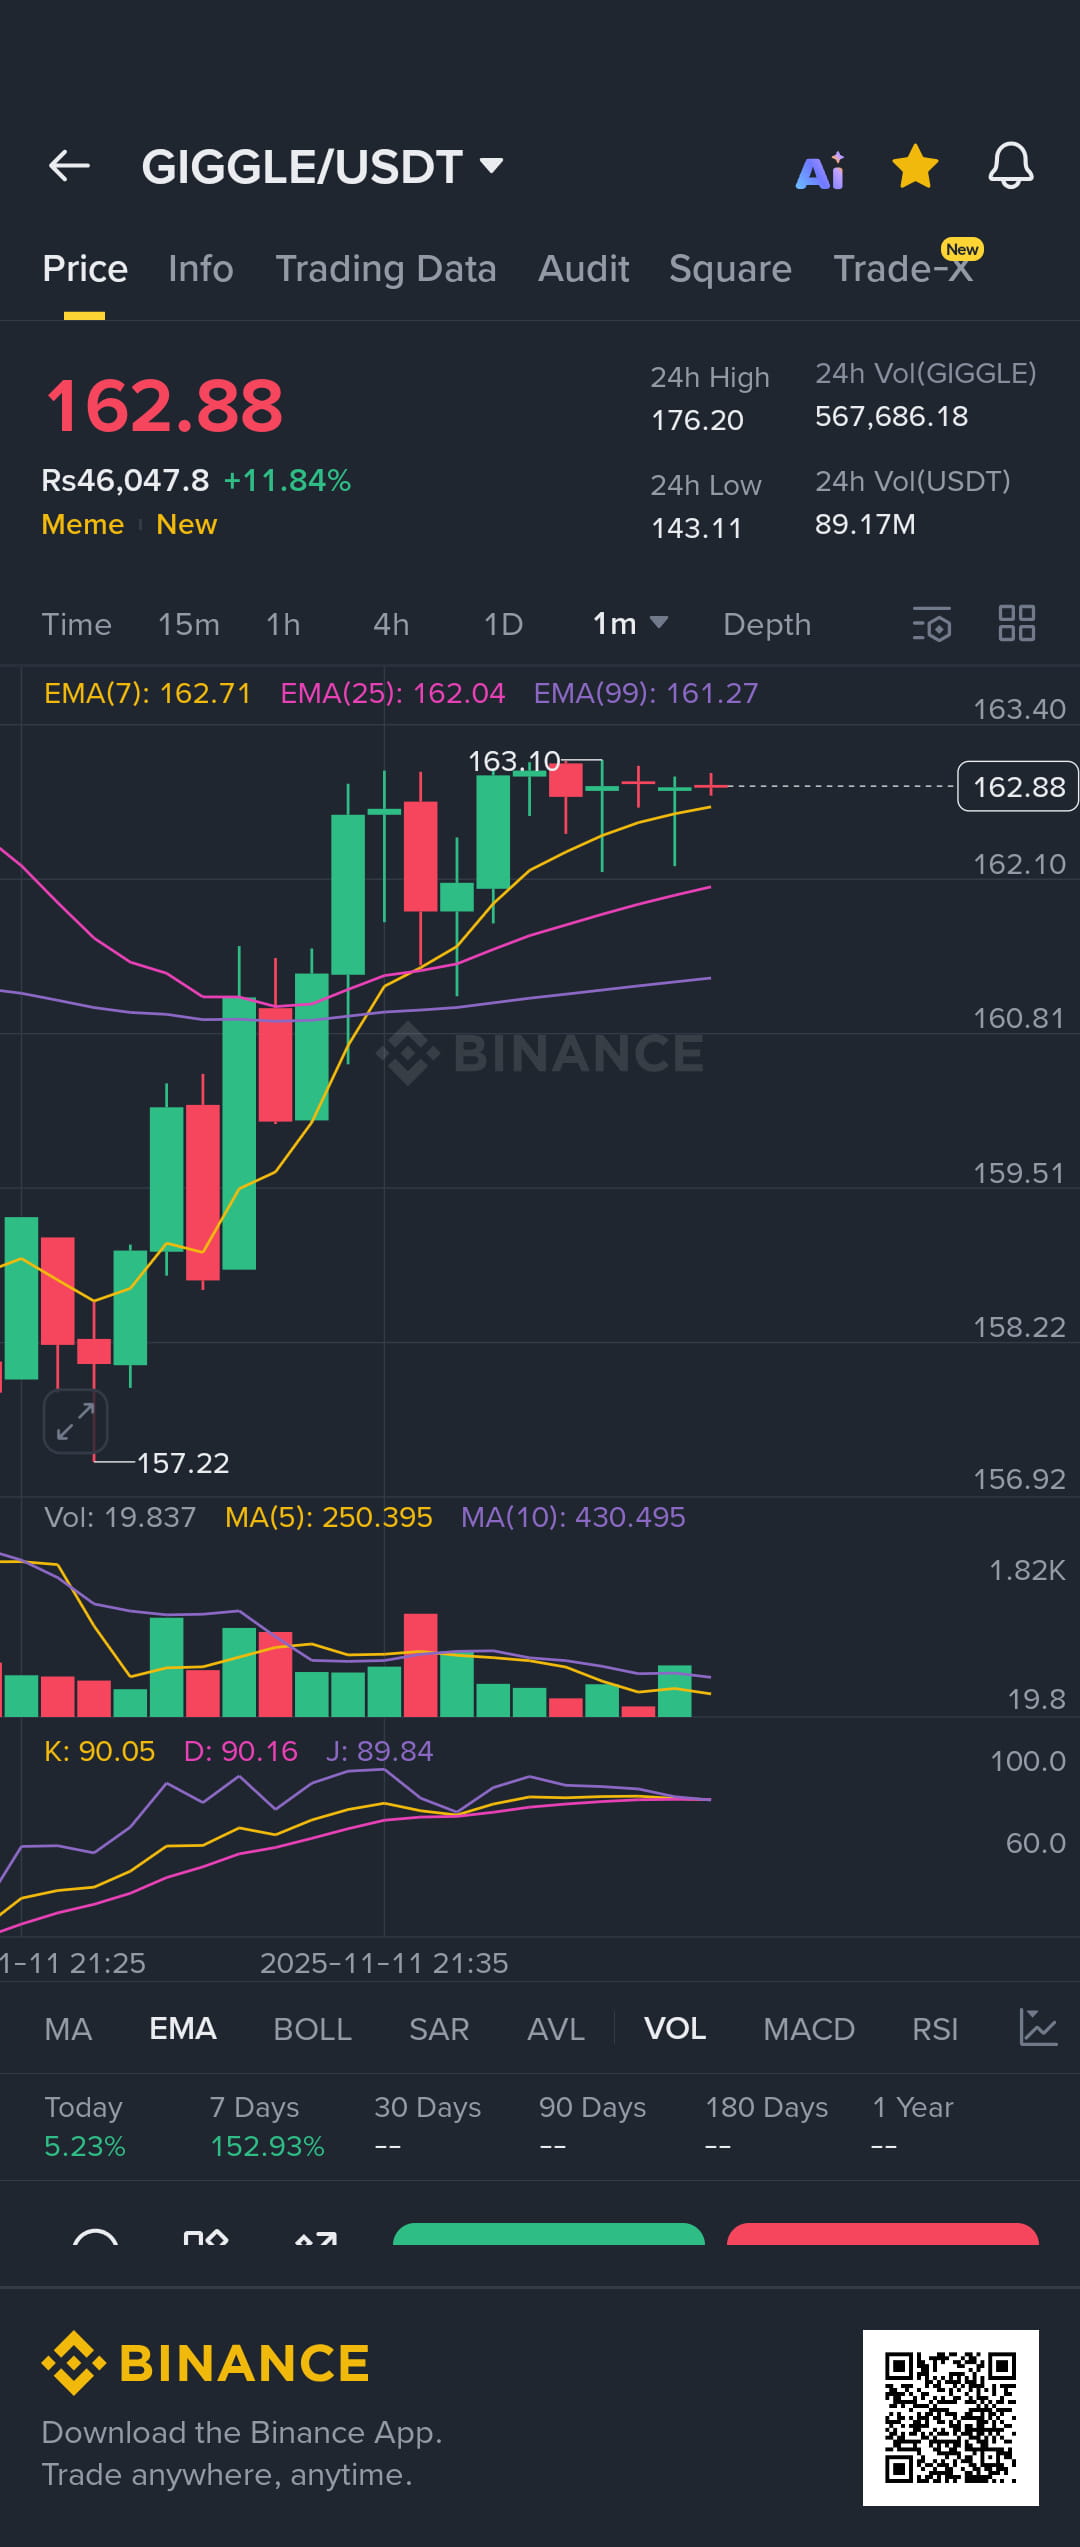Tap the D: 90.16 KDJ value

coord(241,1751)
